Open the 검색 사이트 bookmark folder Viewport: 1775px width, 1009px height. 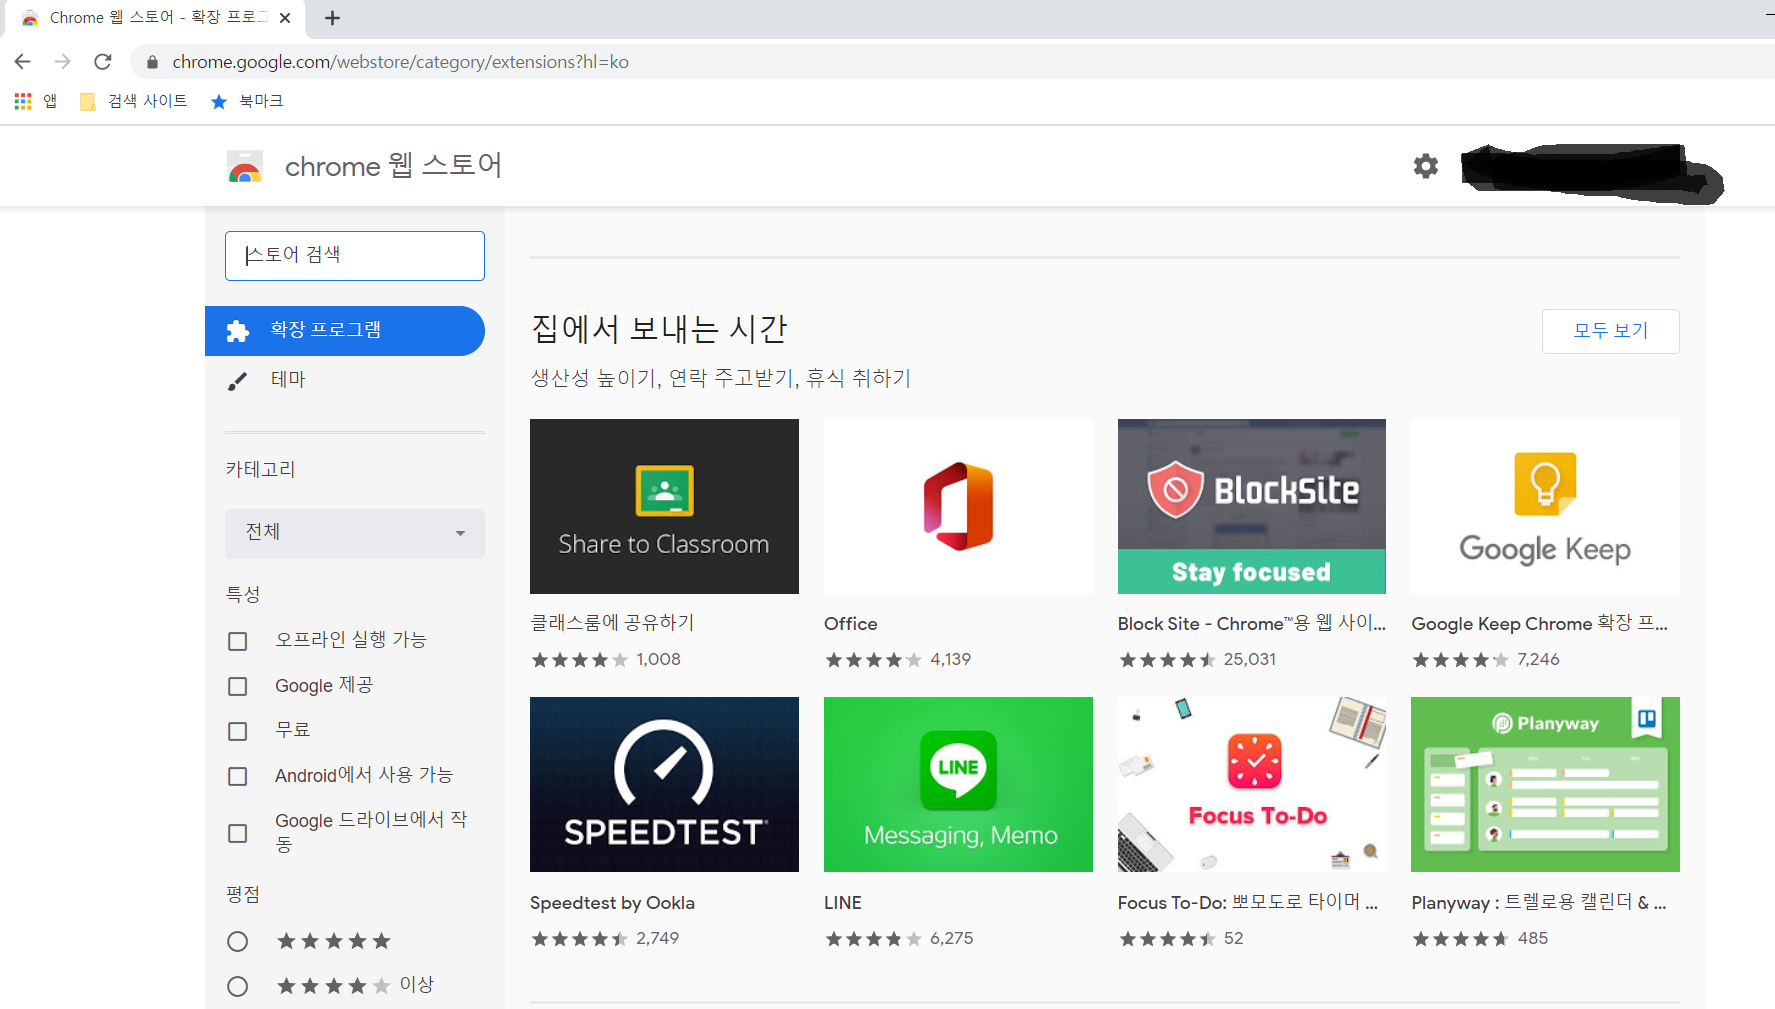(134, 101)
